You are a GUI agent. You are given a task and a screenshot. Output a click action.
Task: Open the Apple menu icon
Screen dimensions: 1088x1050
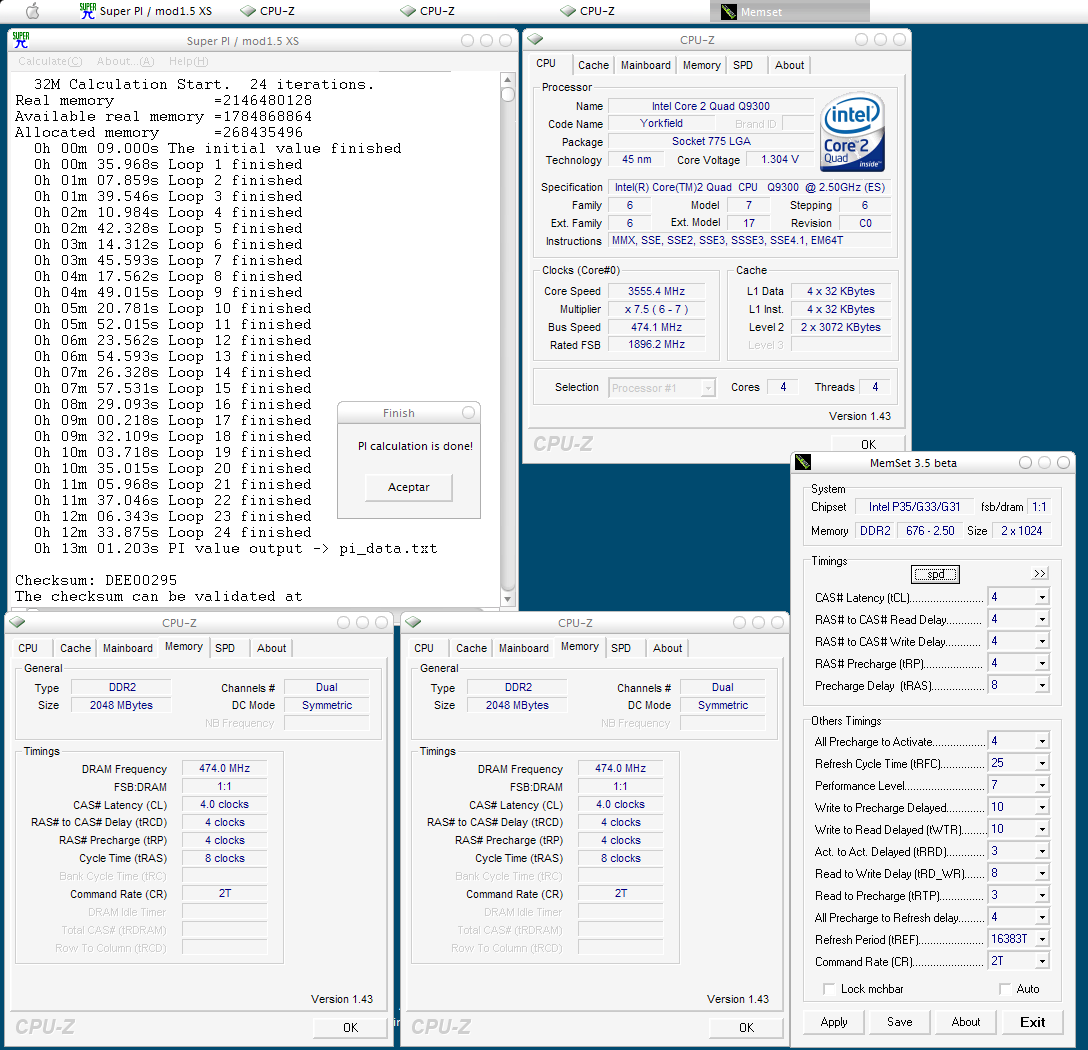point(33,10)
